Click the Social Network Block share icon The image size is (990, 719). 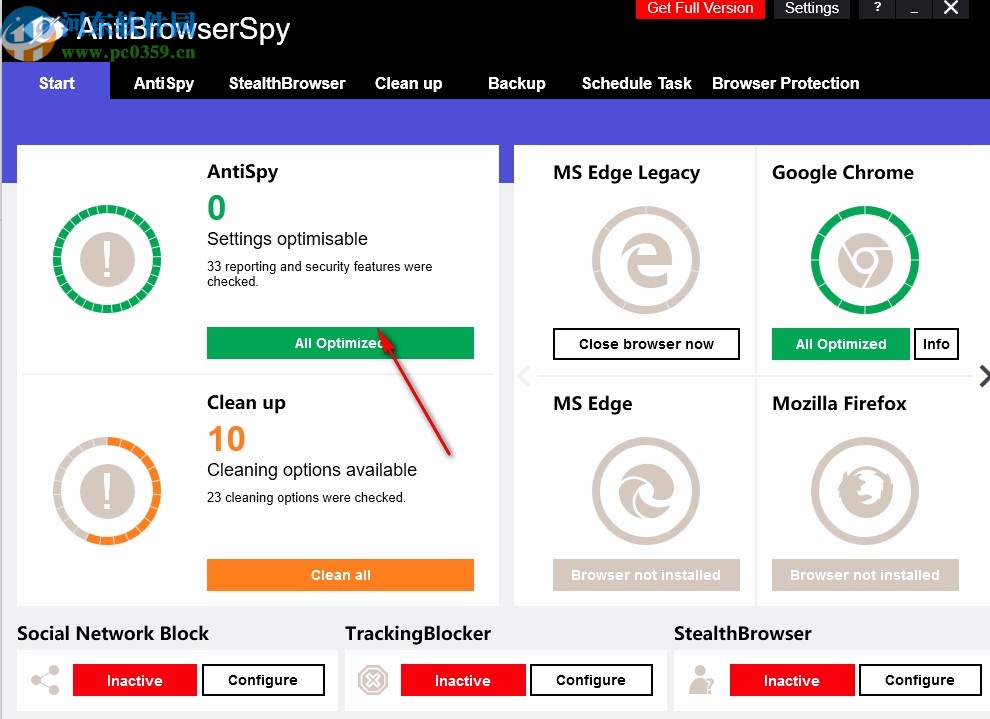(x=44, y=680)
